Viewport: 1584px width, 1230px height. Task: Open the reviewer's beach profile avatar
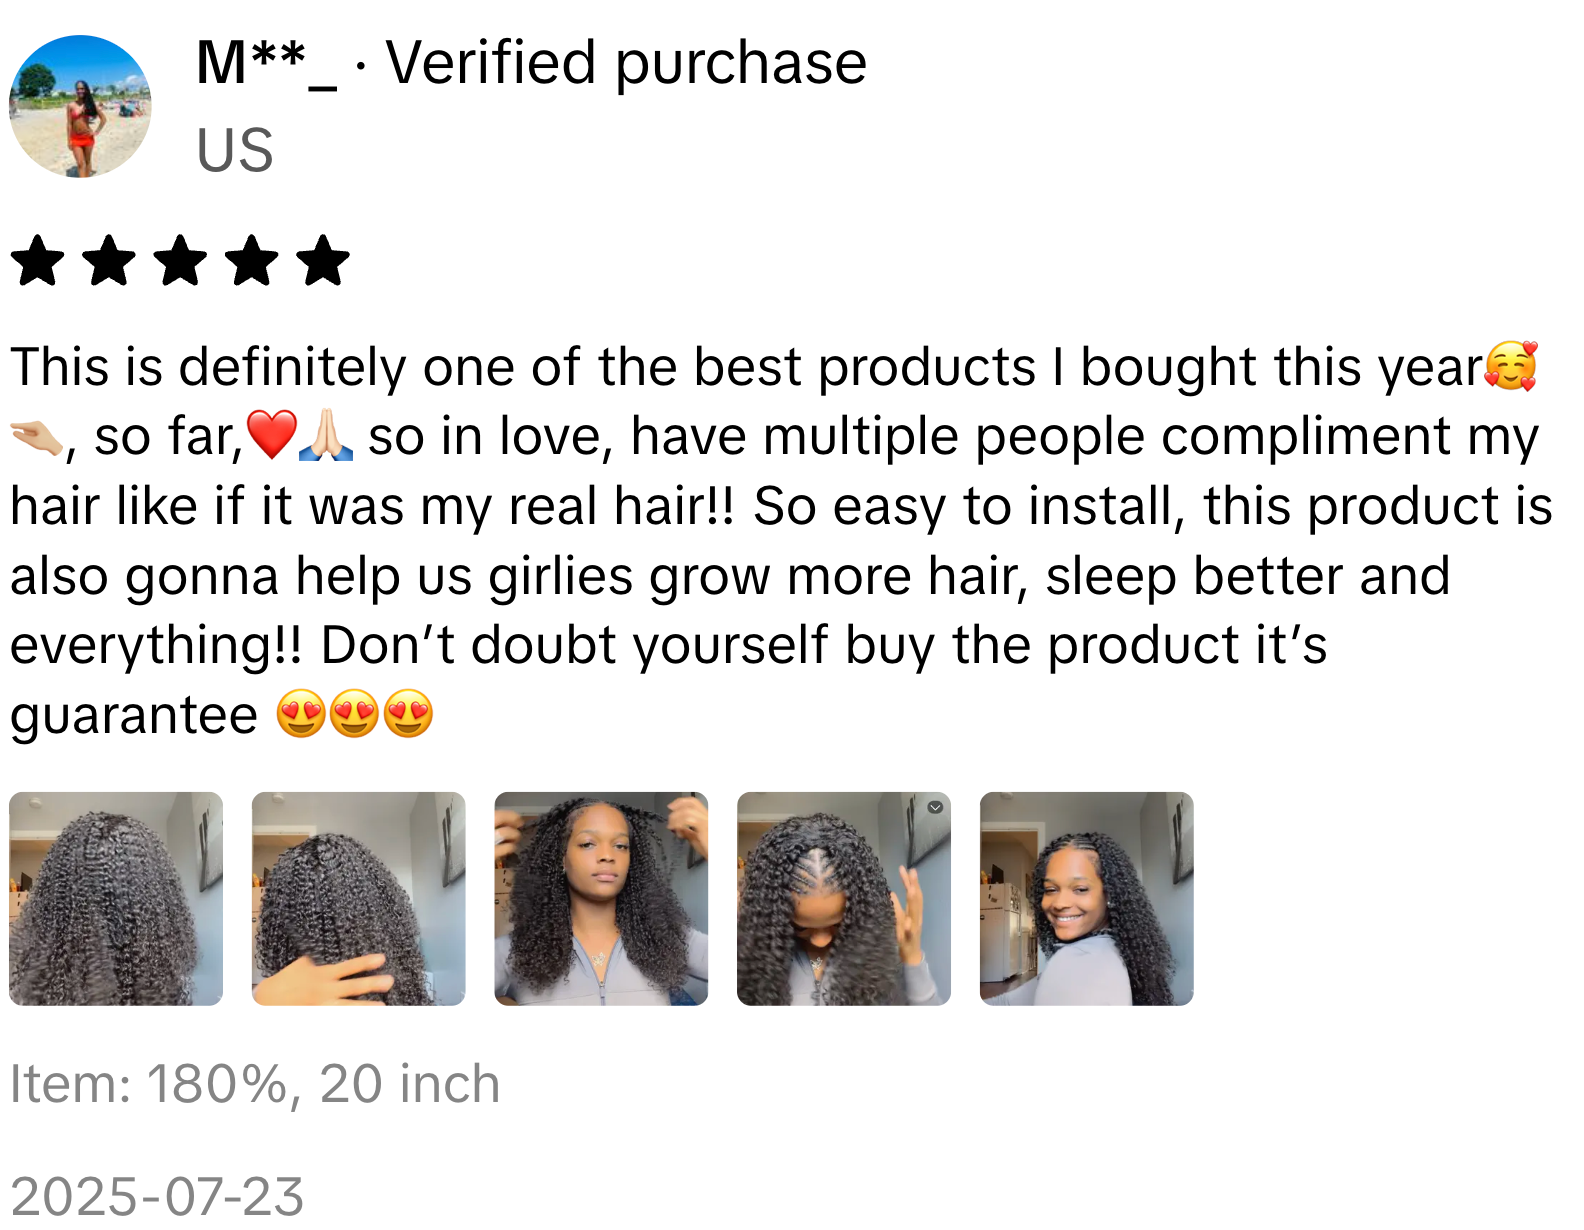point(80,106)
